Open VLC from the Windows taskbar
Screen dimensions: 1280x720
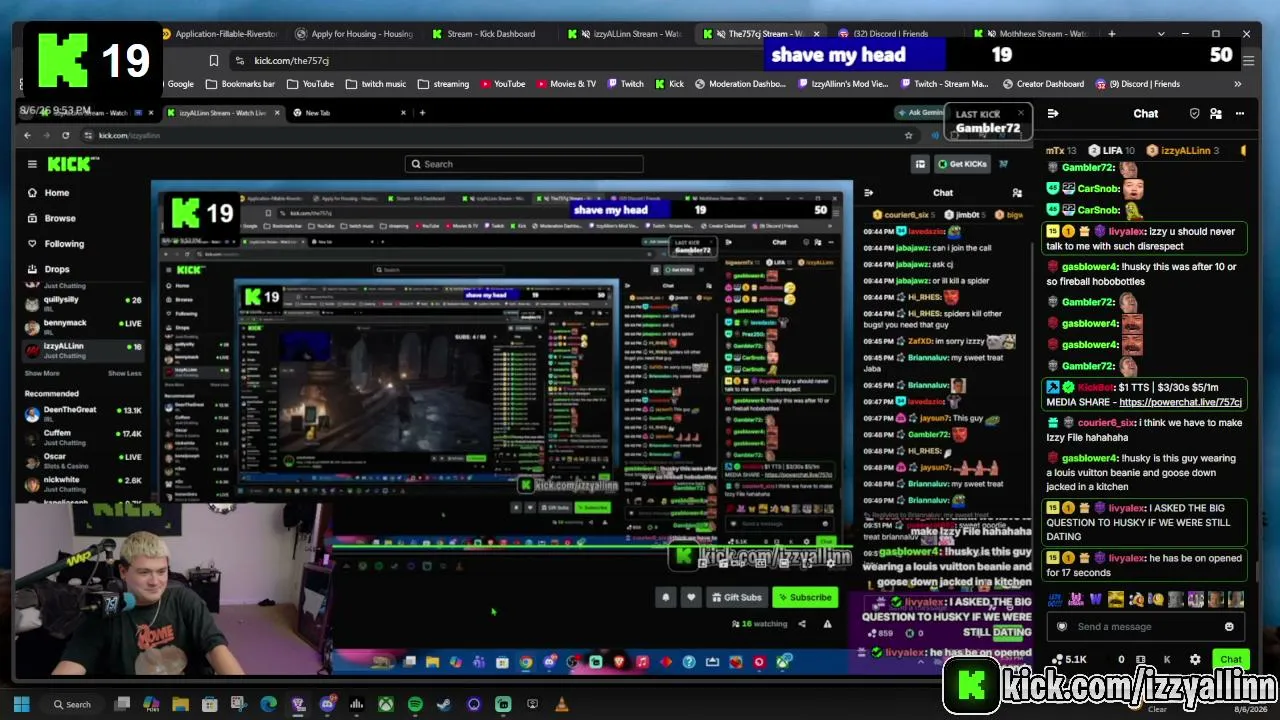562,705
